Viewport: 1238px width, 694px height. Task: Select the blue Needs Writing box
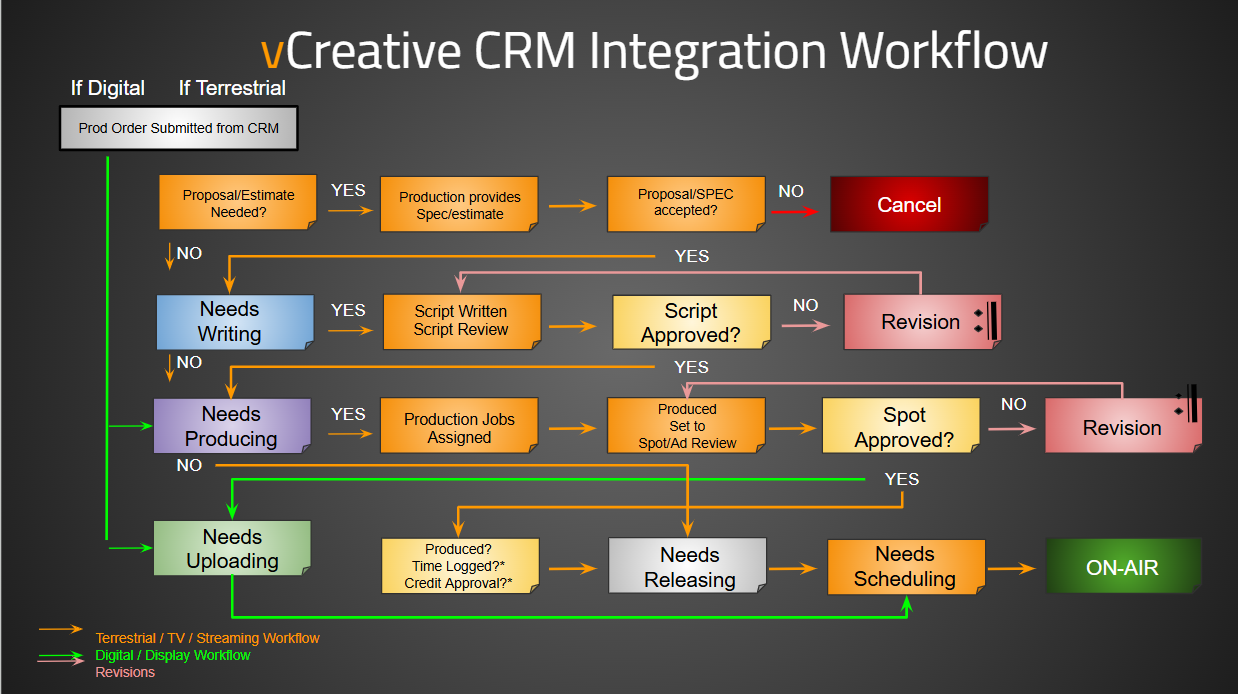pyautogui.click(x=235, y=322)
